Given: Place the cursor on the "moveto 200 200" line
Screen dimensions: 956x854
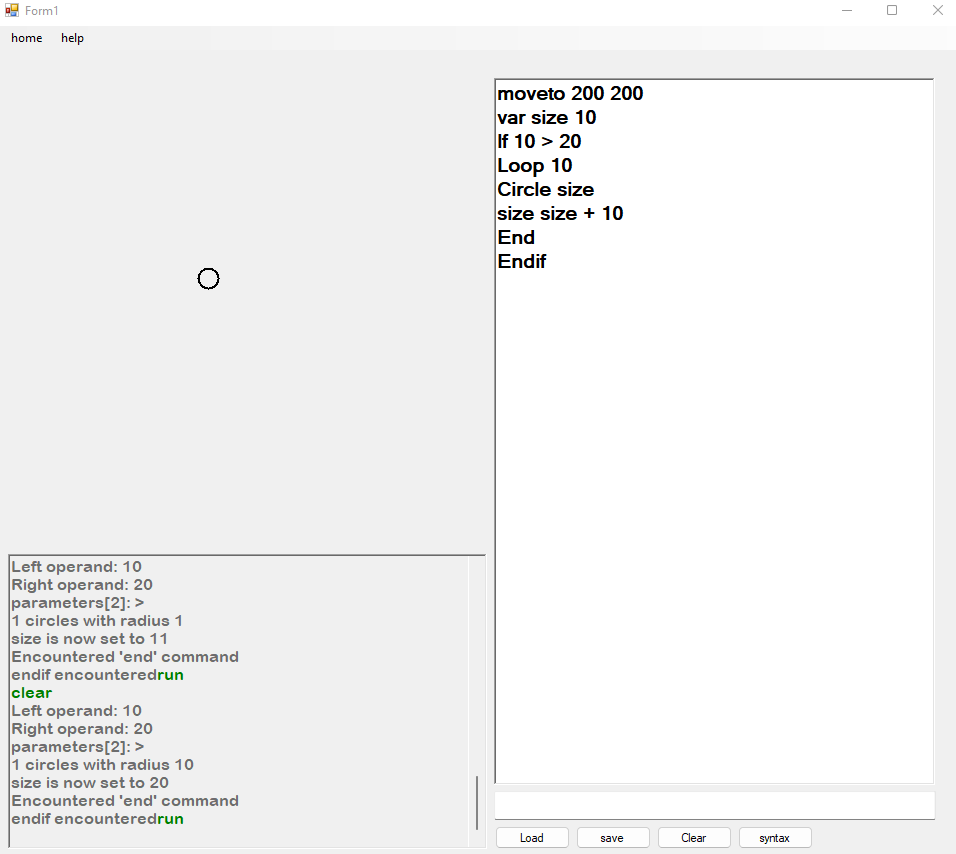Looking at the screenshot, I should tap(570, 93).
